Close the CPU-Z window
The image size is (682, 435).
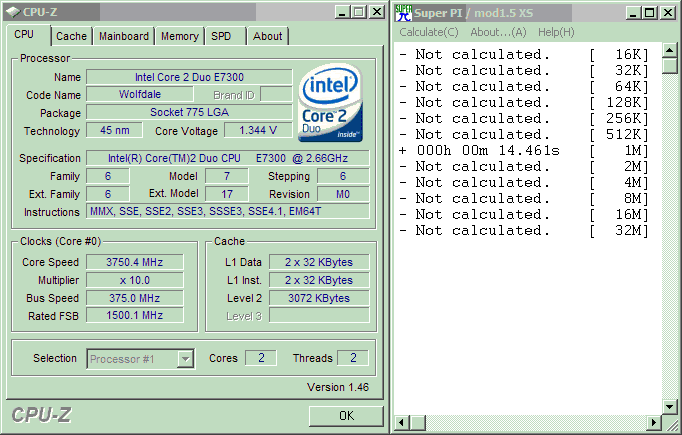[376, 12]
